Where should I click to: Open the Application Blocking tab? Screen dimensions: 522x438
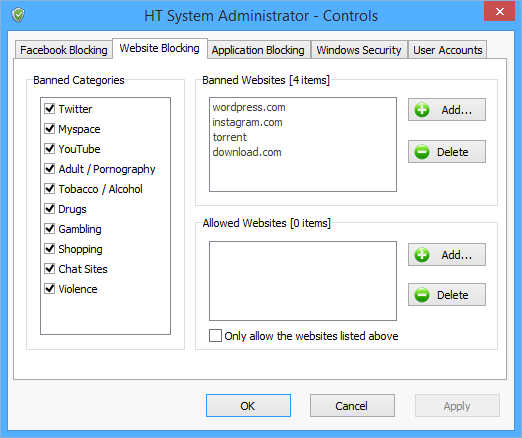click(258, 50)
